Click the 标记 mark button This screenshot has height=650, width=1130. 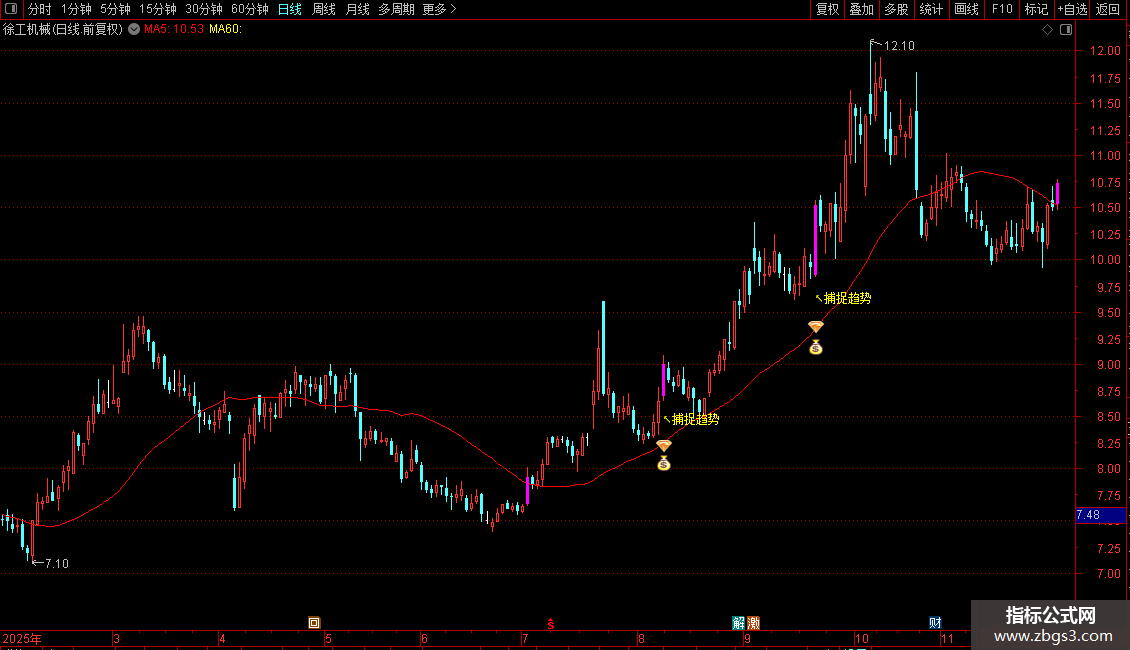tap(1036, 9)
